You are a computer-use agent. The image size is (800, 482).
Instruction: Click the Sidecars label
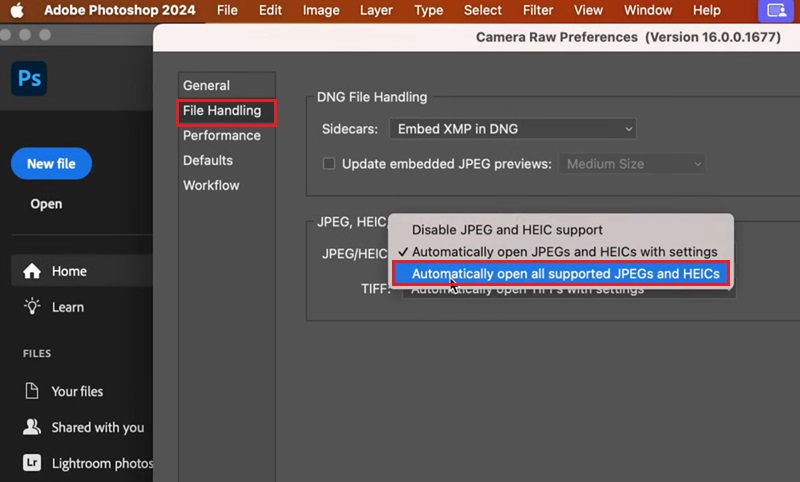(x=350, y=129)
